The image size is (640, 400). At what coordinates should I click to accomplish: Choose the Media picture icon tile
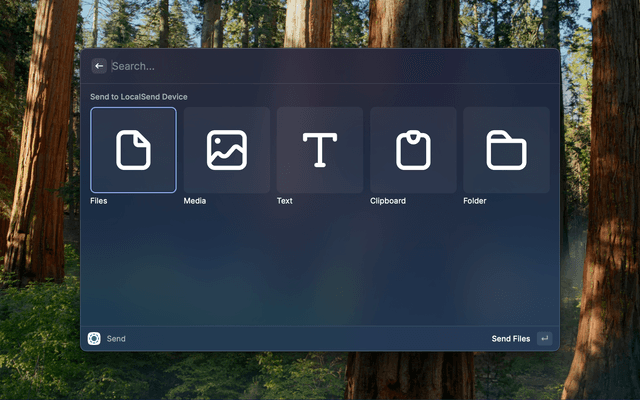pos(226,150)
